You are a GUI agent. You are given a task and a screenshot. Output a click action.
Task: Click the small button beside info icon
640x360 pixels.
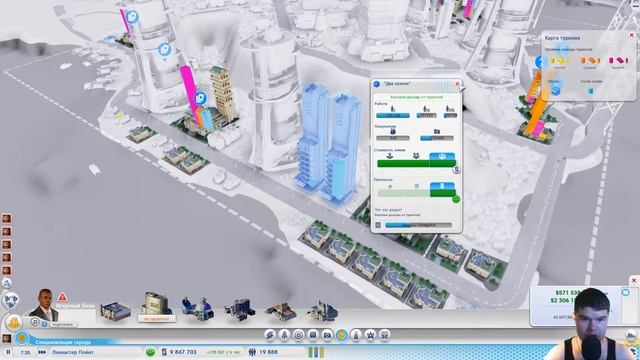point(62,324)
